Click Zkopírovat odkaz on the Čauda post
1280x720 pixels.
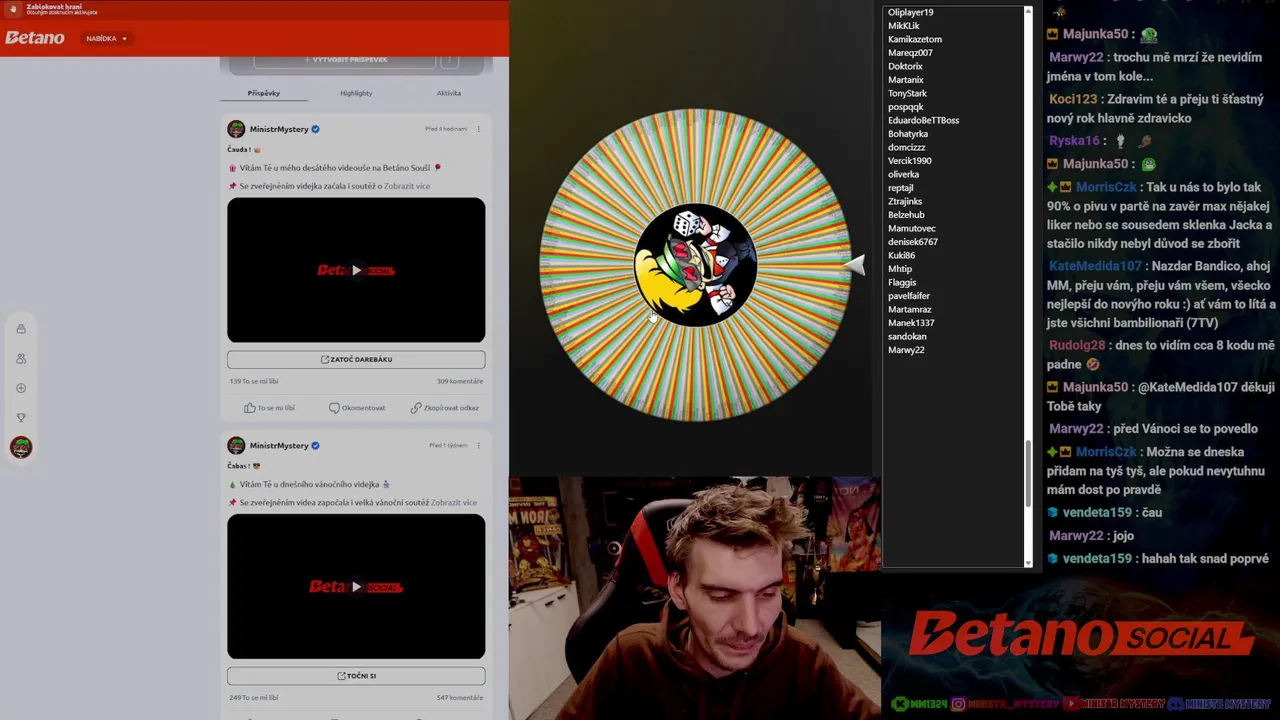click(x=444, y=408)
